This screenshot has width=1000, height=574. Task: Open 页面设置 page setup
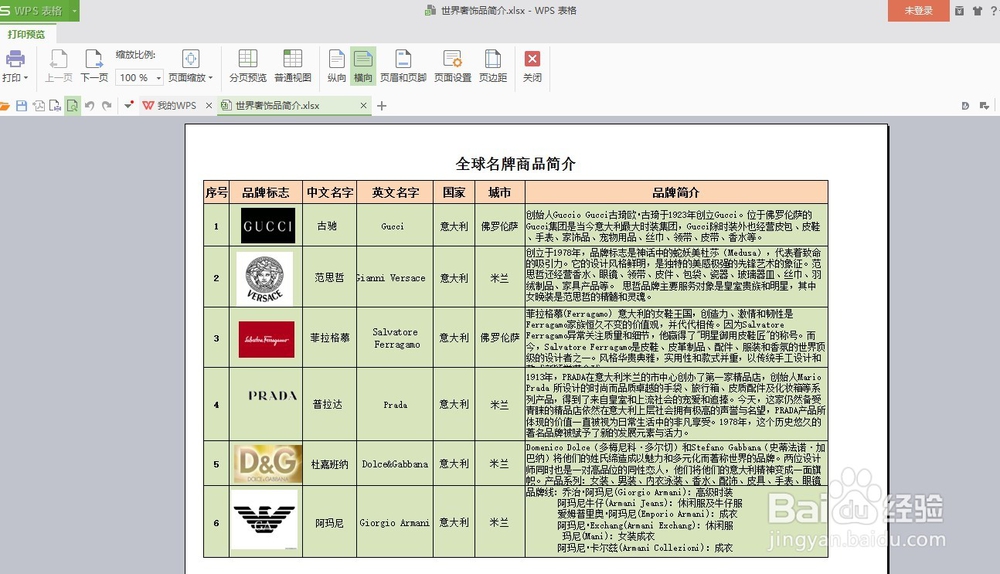coord(452,66)
